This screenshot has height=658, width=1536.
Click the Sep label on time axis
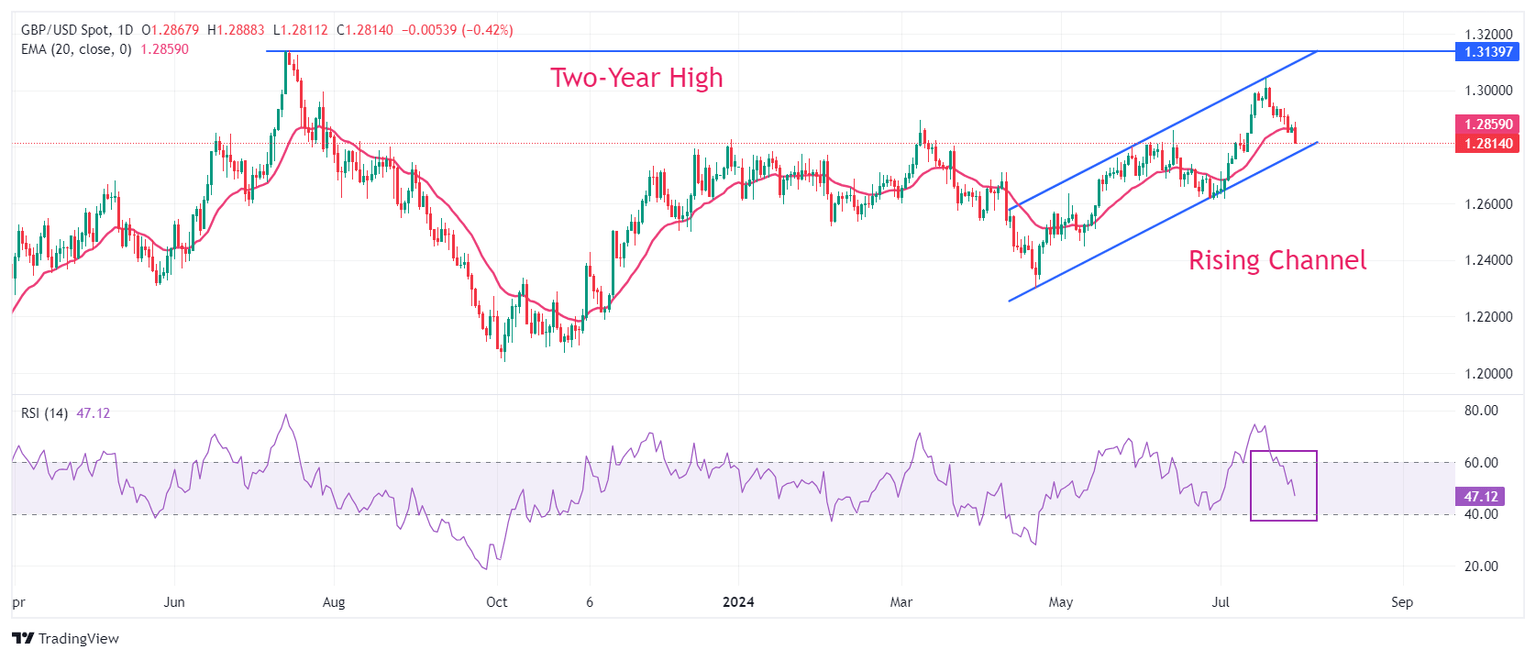pos(1401,603)
